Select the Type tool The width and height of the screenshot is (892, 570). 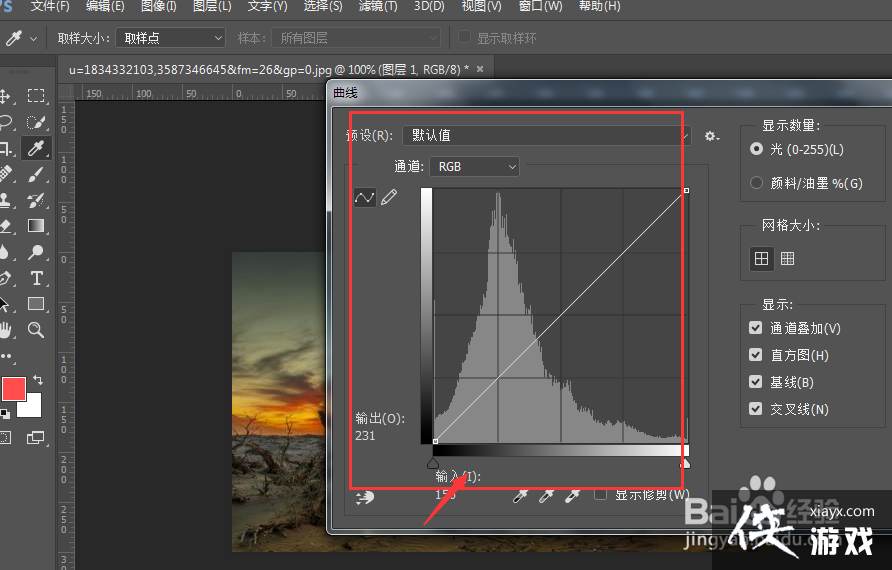tap(36, 278)
